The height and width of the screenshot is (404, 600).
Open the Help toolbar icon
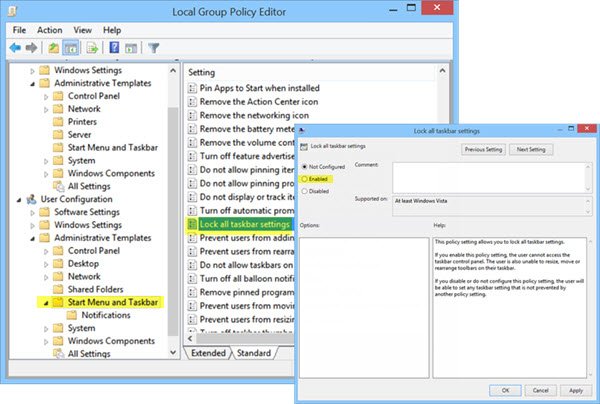coord(114,48)
